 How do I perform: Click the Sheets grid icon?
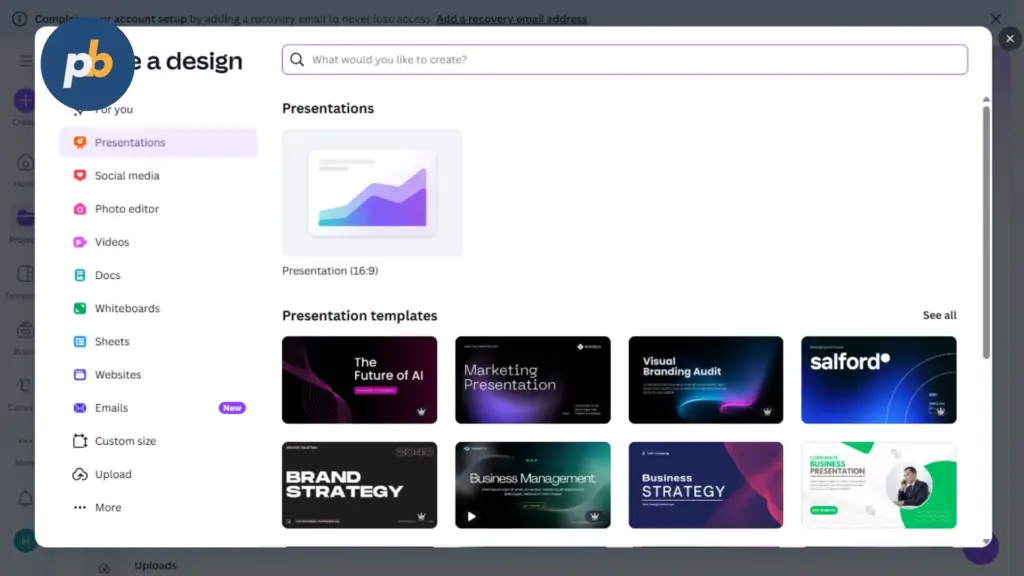pos(80,342)
